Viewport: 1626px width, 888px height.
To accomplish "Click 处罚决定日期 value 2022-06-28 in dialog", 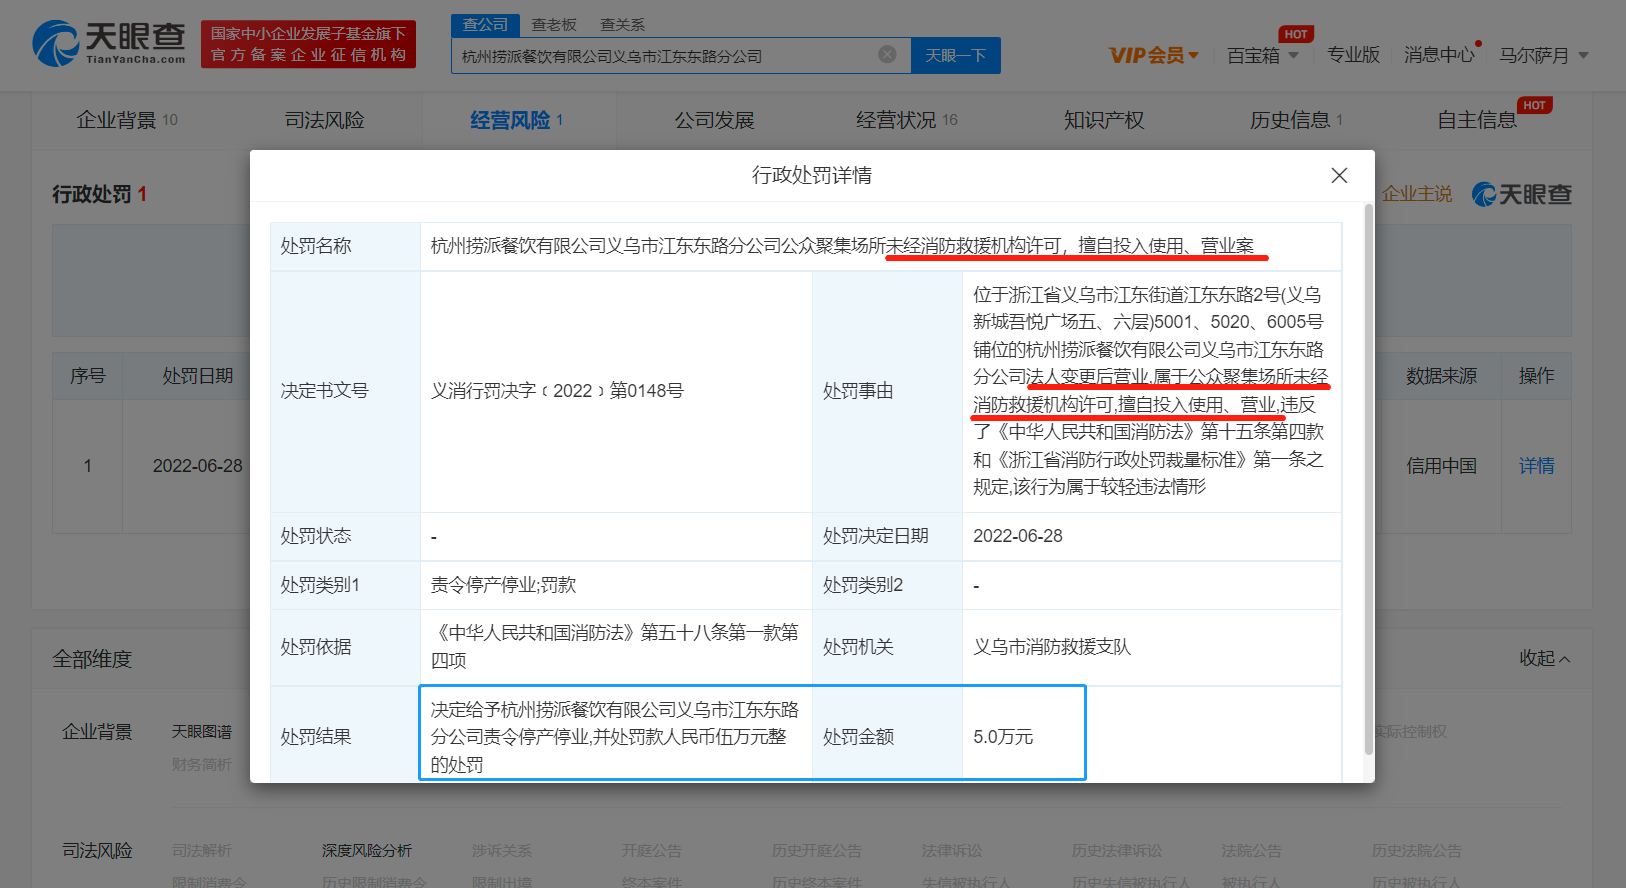I will 1018,536.
